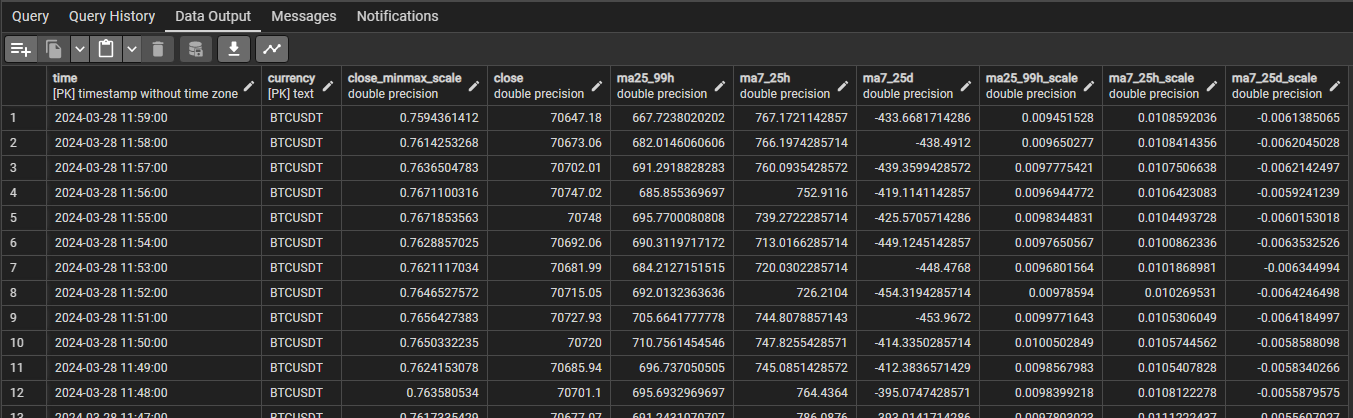This screenshot has height=418, width=1353.
Task: Click the edit pencil in ma7_25d column
Action: tap(965, 85)
